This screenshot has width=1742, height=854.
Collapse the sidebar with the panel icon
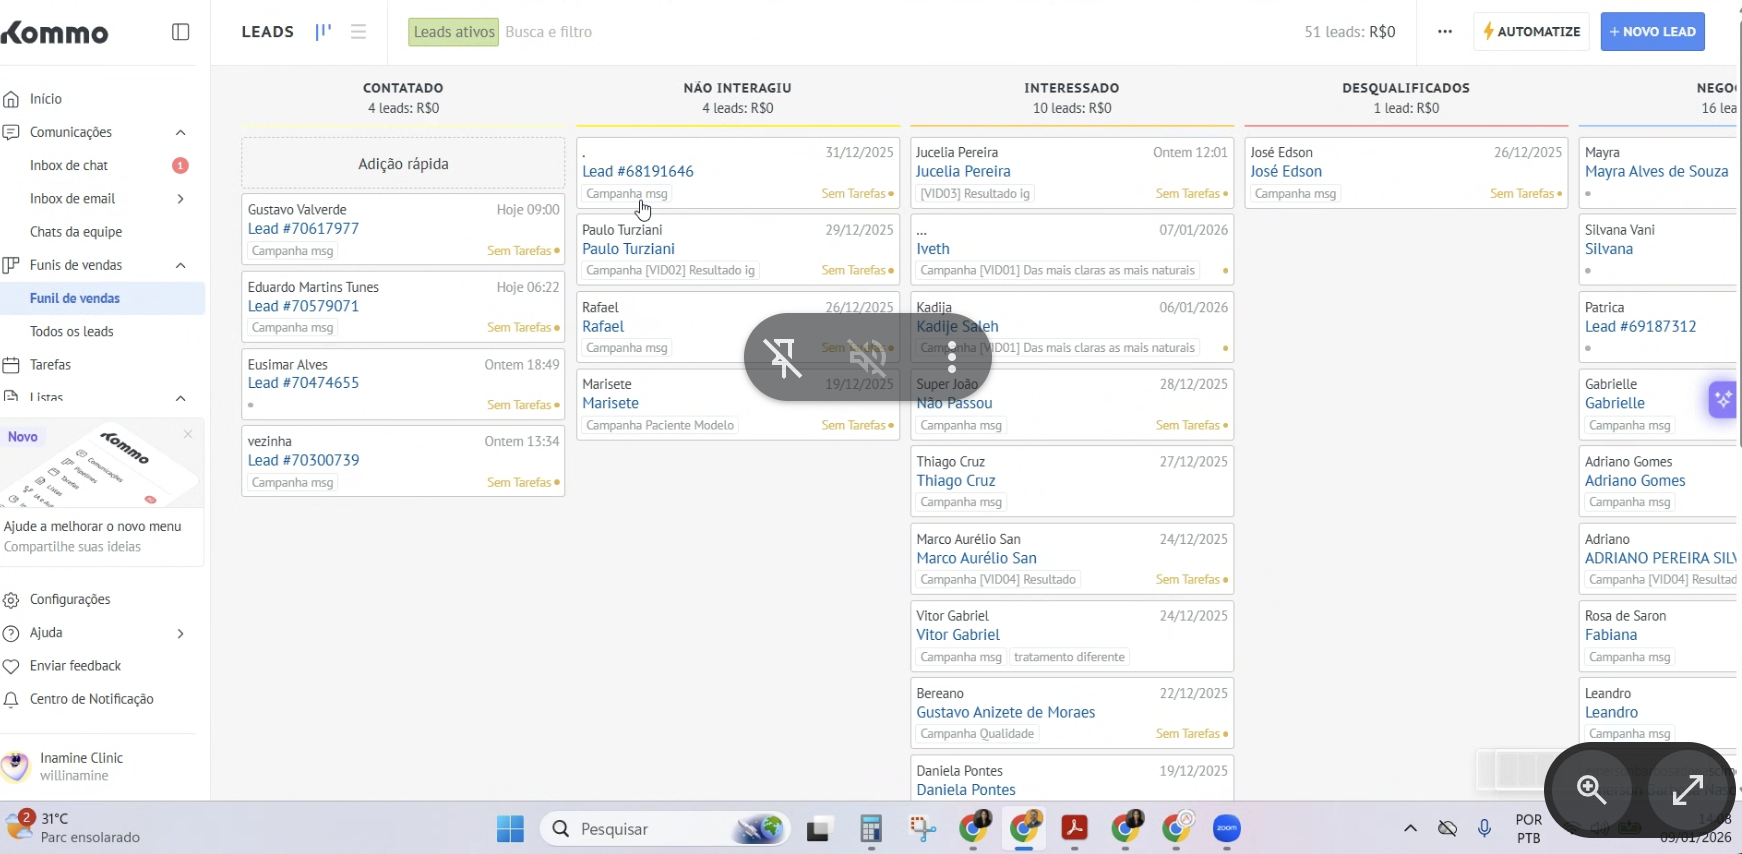181,32
